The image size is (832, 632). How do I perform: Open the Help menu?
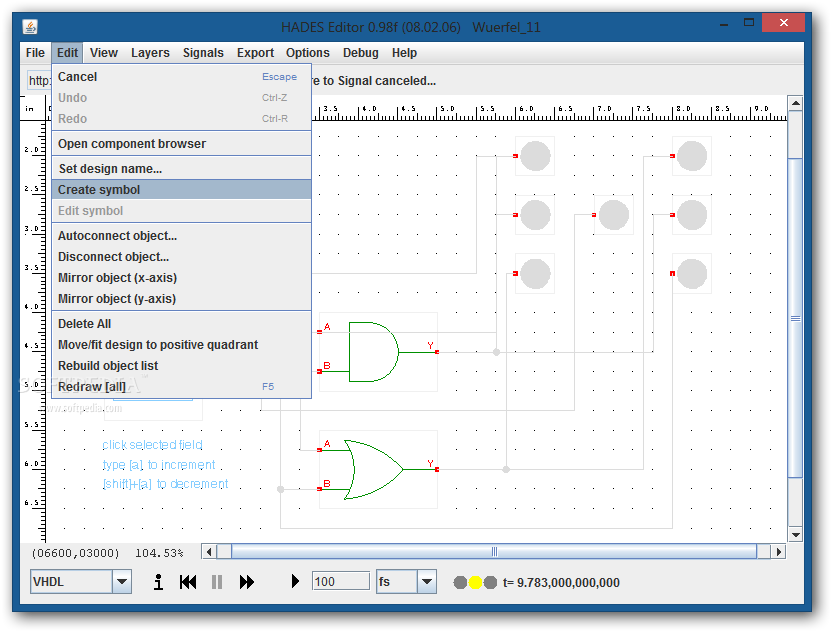404,53
